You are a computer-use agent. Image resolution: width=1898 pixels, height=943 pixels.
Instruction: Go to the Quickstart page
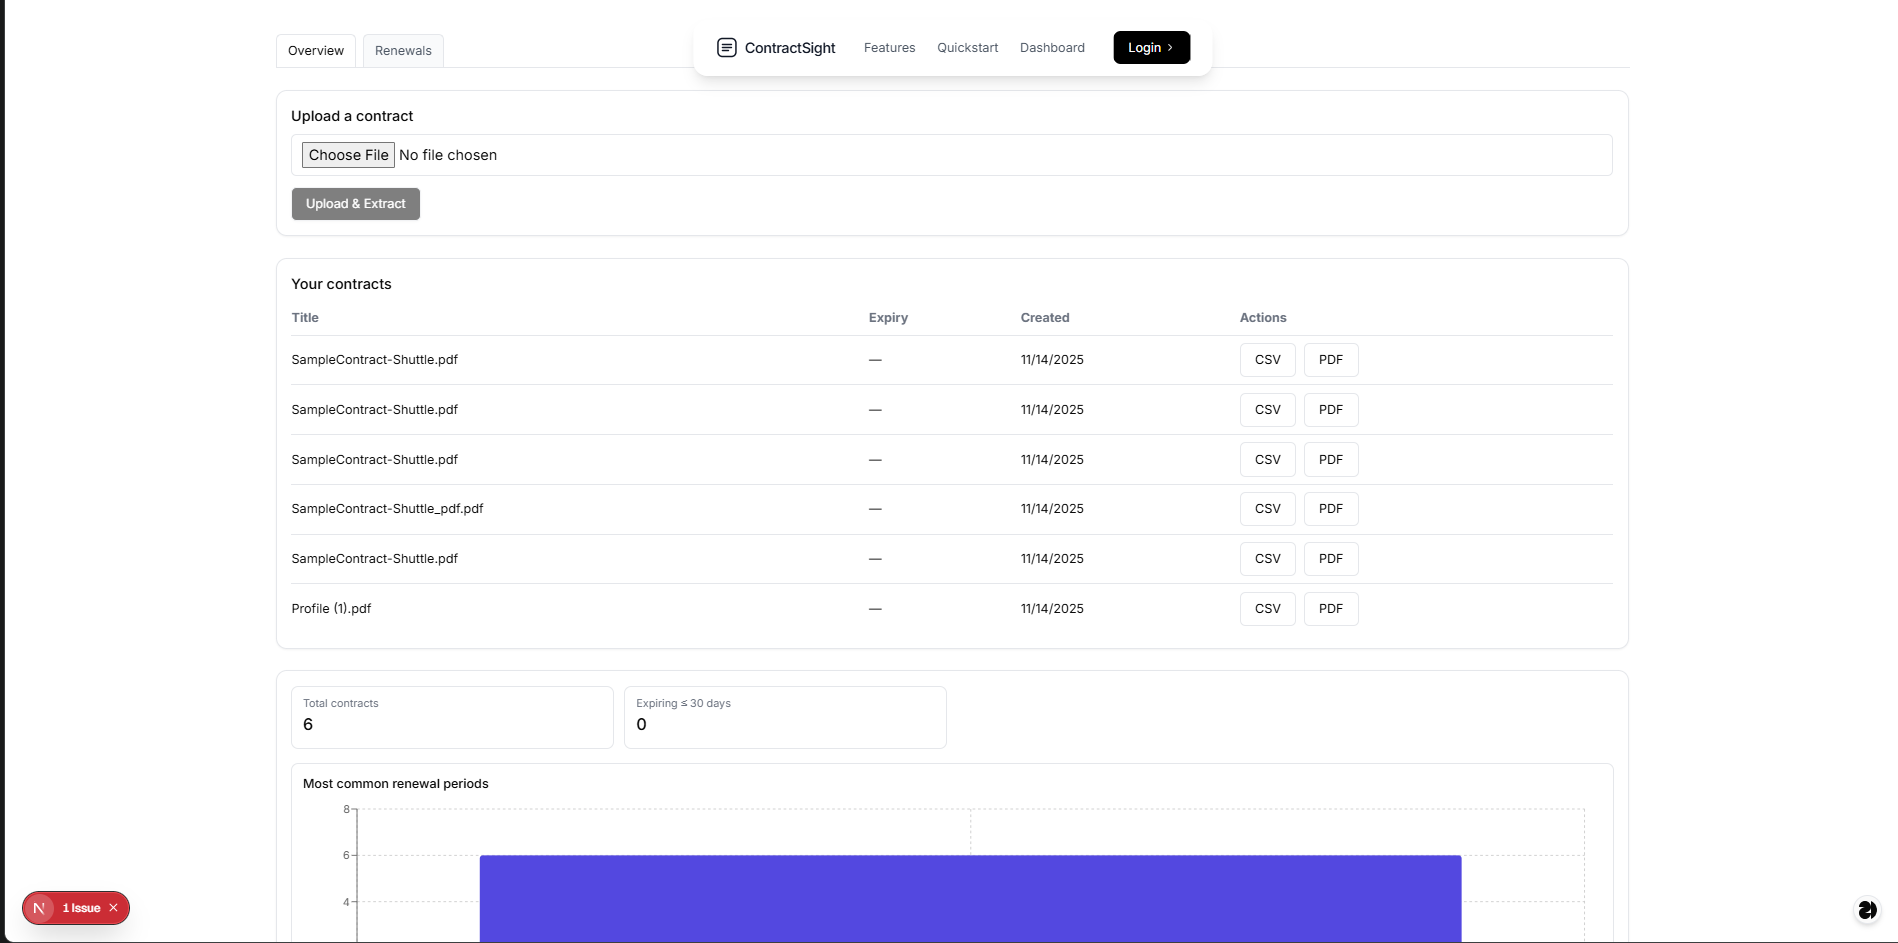(x=966, y=47)
